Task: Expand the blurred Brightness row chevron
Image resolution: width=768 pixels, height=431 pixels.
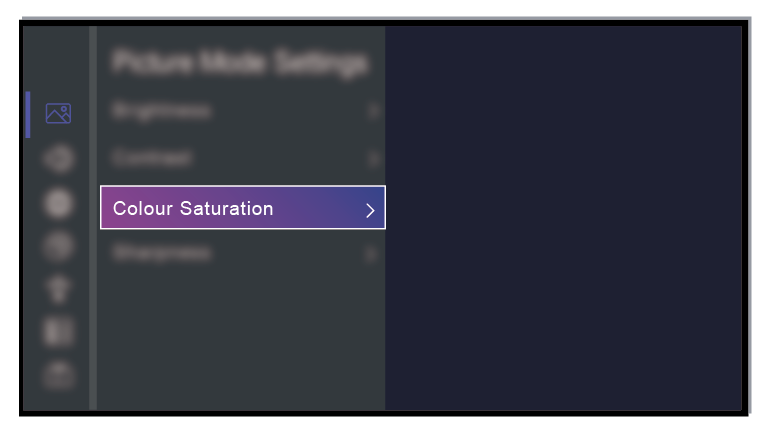Action: (373, 111)
